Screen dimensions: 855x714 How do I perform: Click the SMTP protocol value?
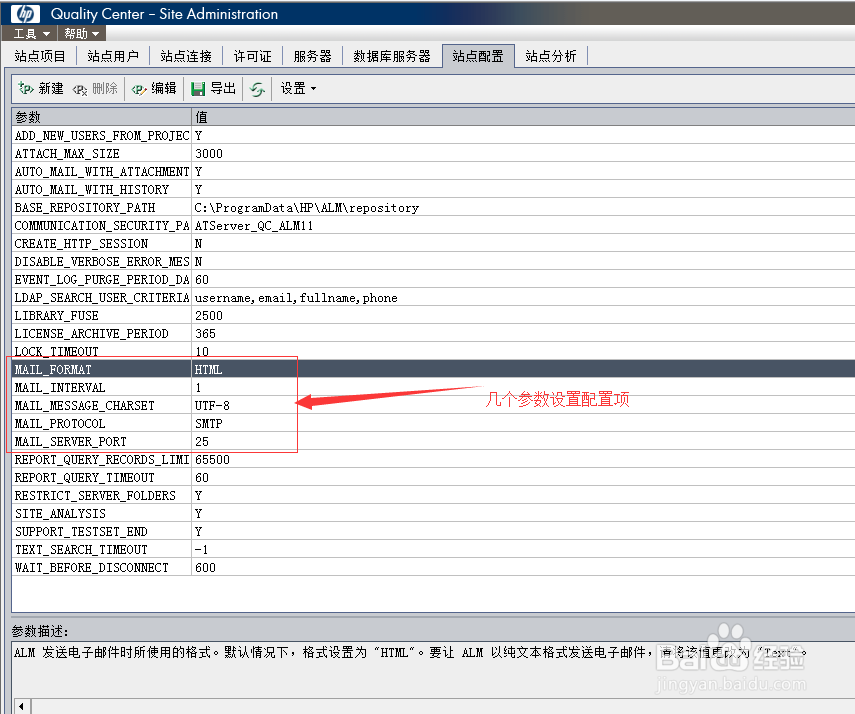(209, 424)
